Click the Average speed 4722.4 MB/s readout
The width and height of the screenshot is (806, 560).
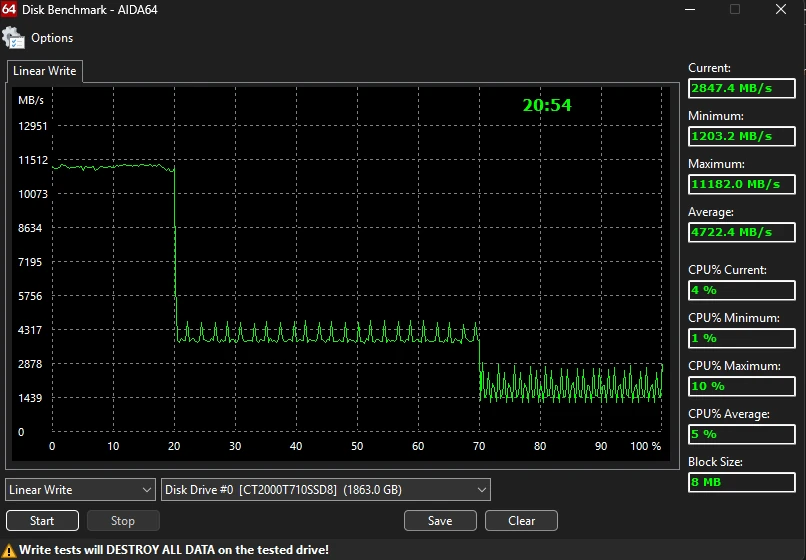[742, 232]
